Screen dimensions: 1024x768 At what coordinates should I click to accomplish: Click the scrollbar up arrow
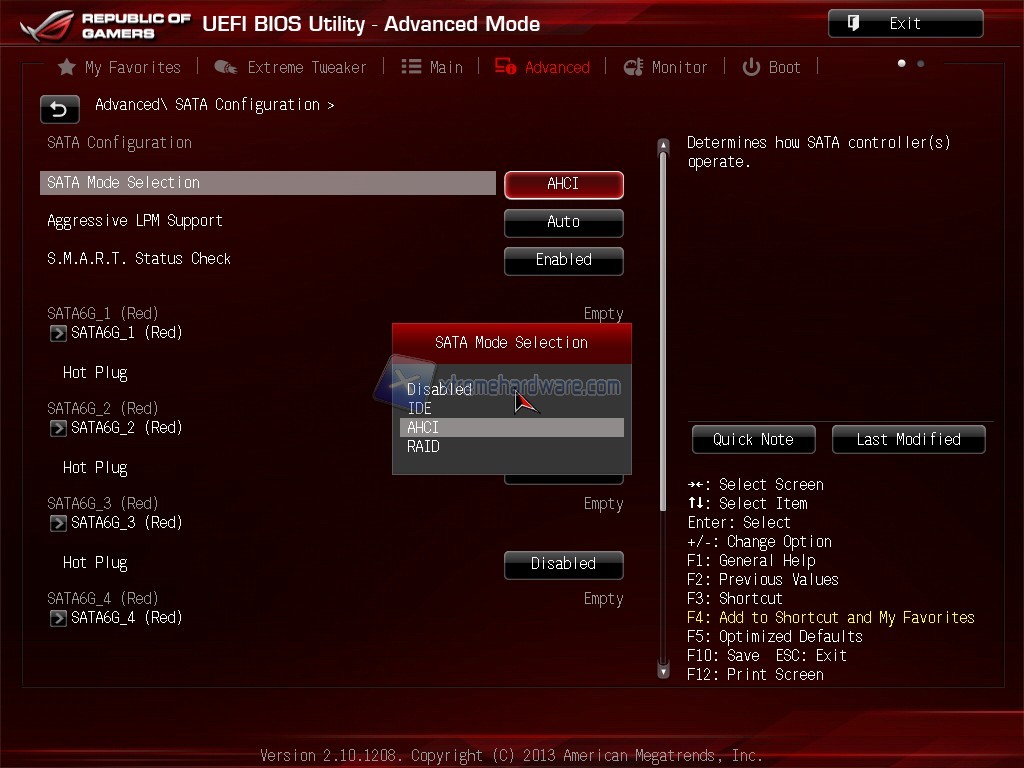[662, 147]
